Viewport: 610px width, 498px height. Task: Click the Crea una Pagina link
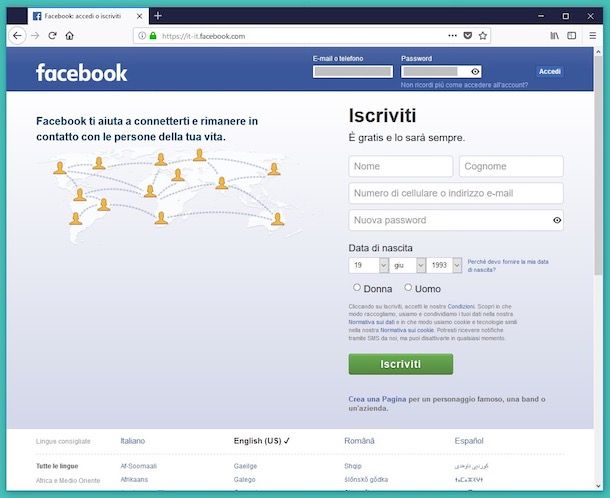coord(377,399)
